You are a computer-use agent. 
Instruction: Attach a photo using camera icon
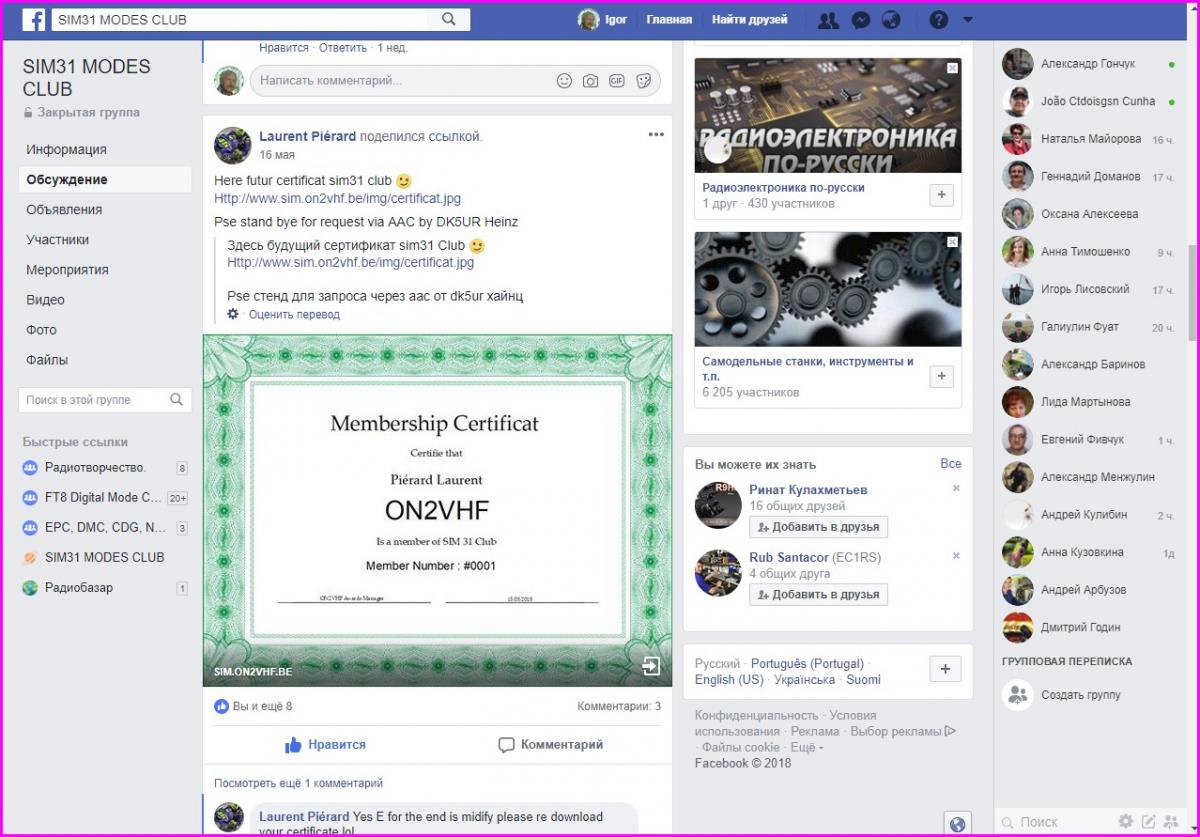pyautogui.click(x=591, y=81)
